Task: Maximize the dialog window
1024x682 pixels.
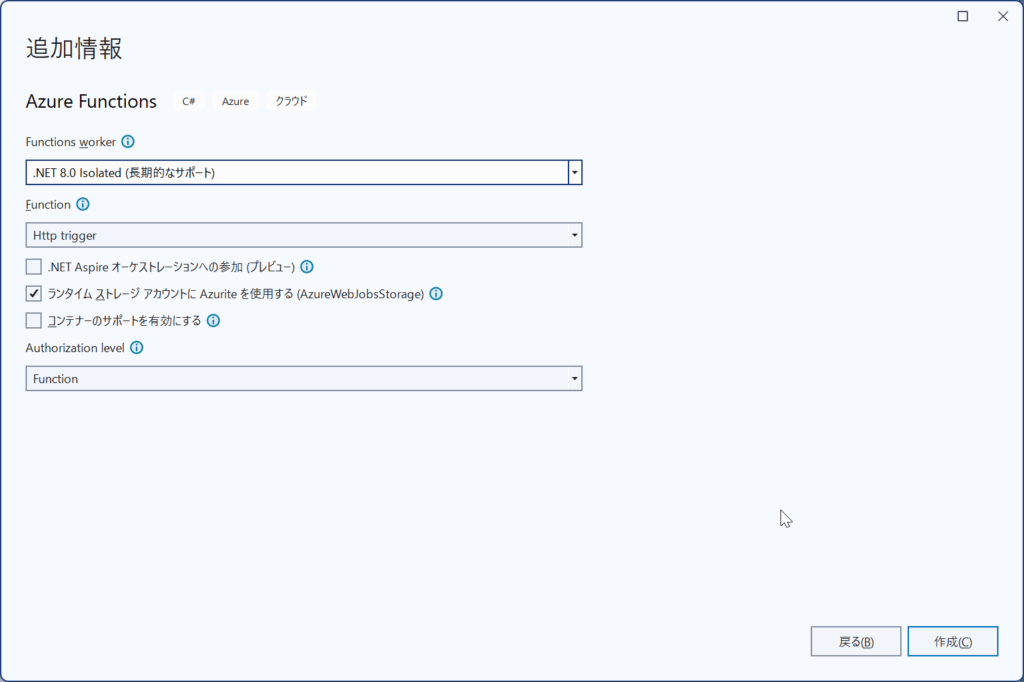Action: tap(963, 16)
